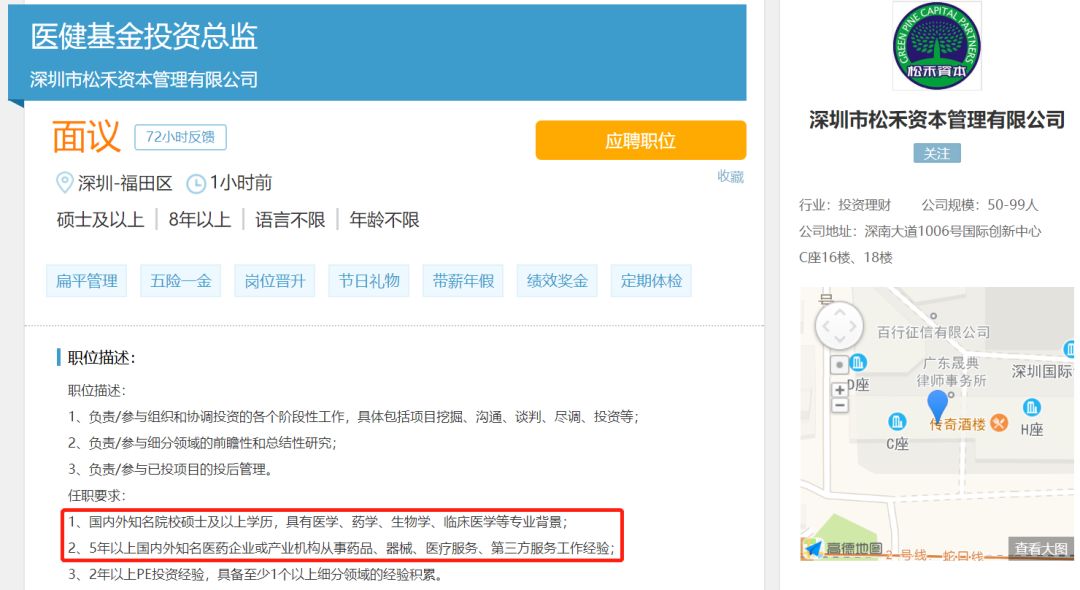Select the 节日礼物 benefit tag
1080x590 pixels.
[x=369, y=281]
